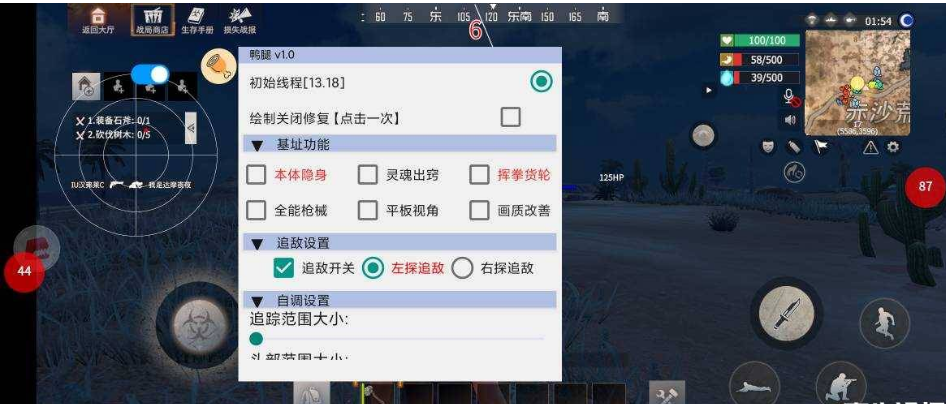This screenshot has height=404, width=946.
Task: Tap the knife attack button
Action: pyautogui.click(x=786, y=312)
